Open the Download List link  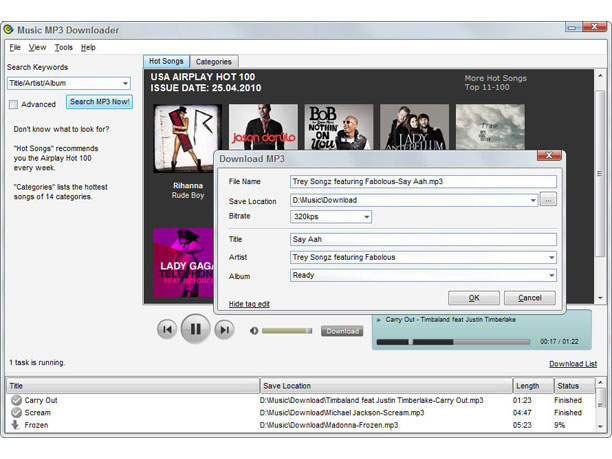pos(573,364)
